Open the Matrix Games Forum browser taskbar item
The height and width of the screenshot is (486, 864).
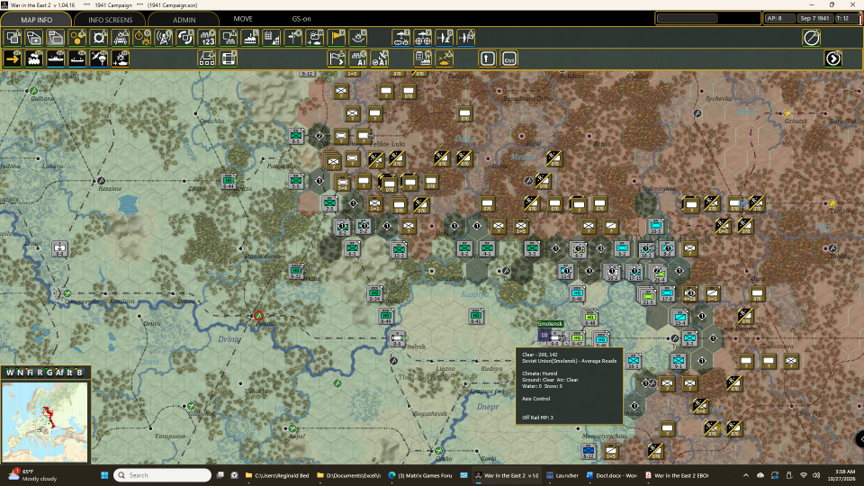coord(422,475)
